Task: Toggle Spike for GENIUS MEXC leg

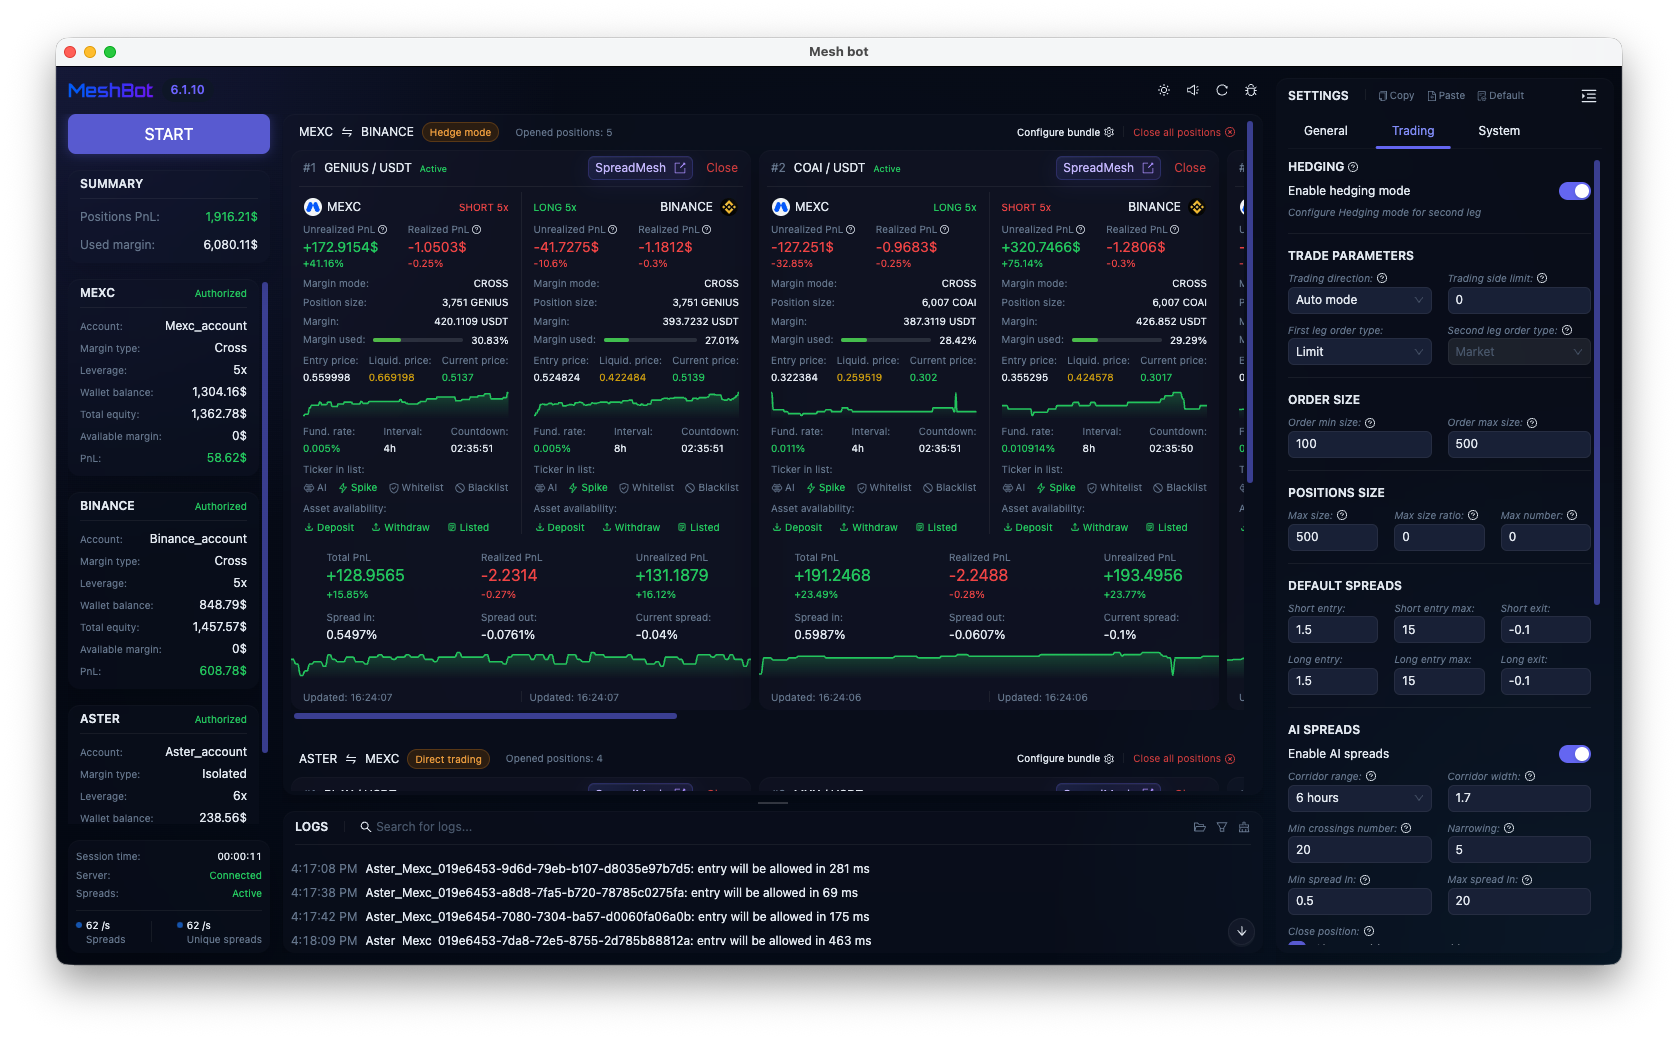Action: [x=357, y=488]
